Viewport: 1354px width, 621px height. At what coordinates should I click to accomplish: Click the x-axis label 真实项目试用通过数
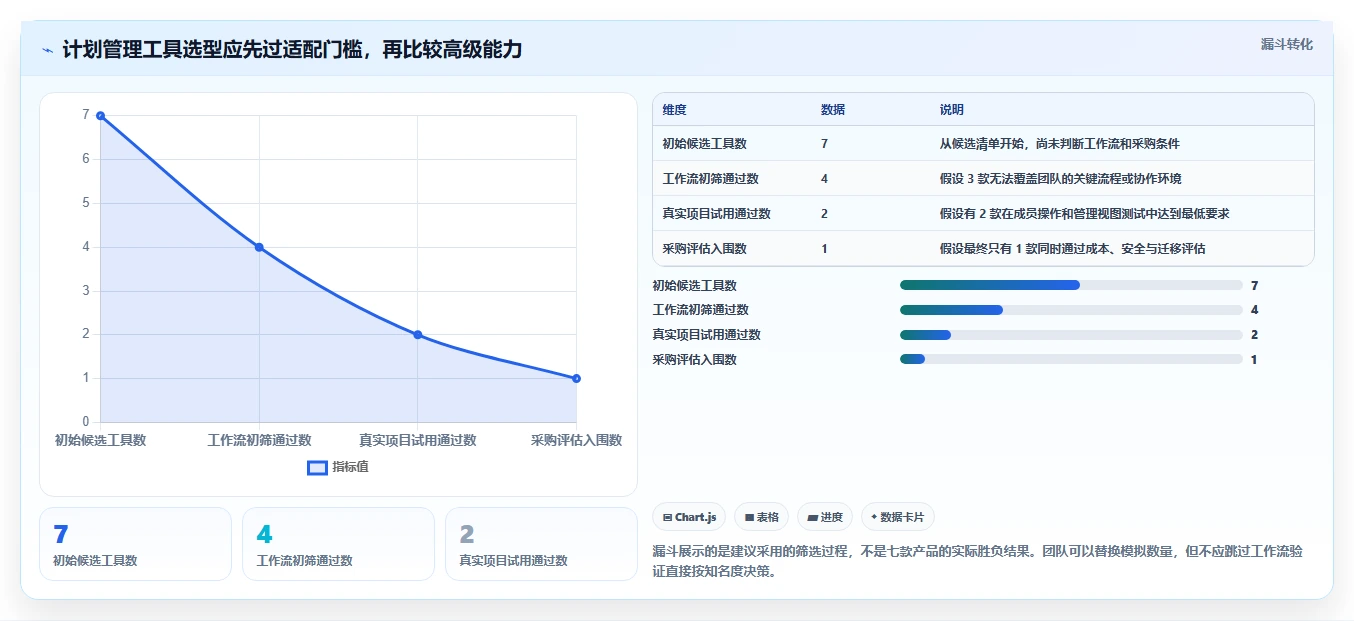(418, 440)
